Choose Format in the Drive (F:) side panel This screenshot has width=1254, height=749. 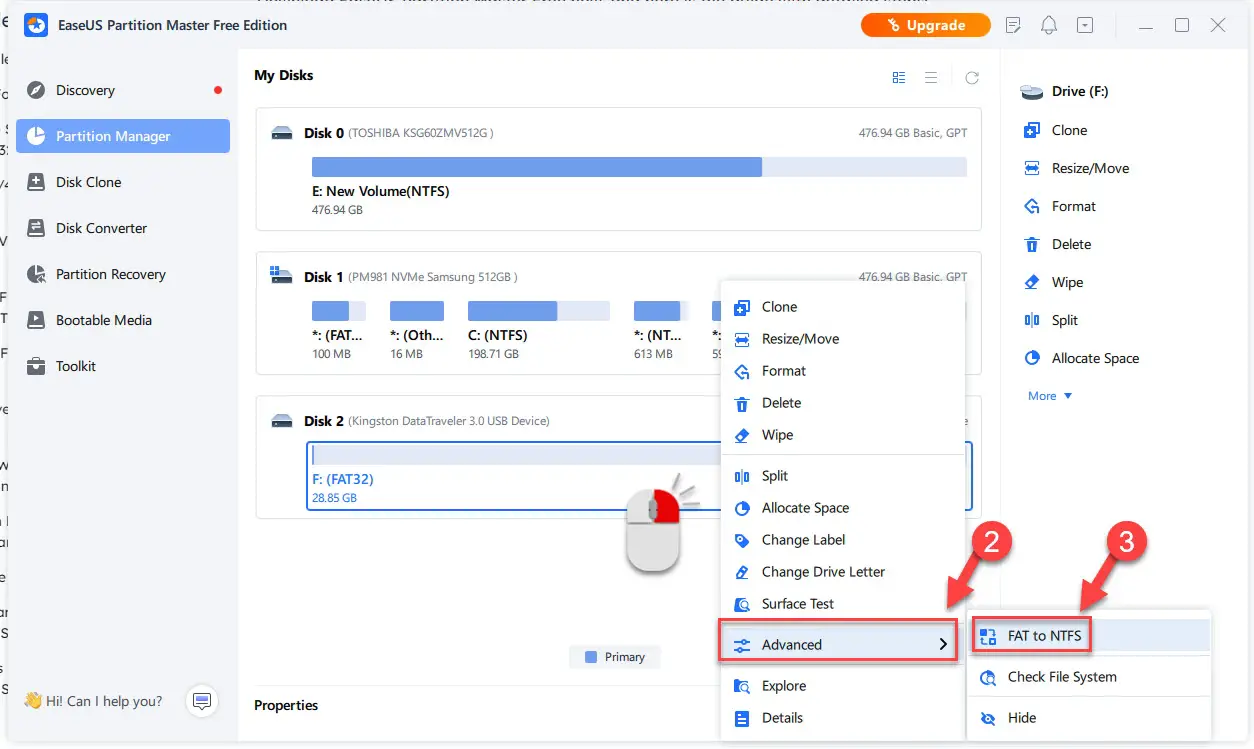tap(1060, 206)
